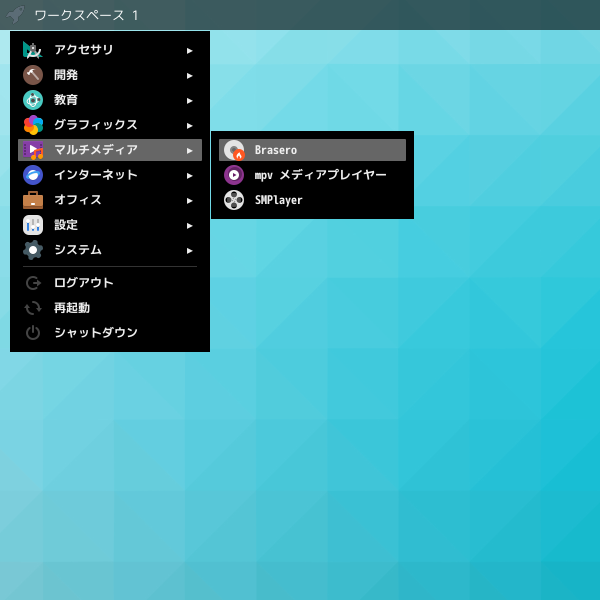Image resolution: width=600 pixels, height=600 pixels.
Task: Click the 再起動 refresh arrows icon
Action: tap(33, 308)
